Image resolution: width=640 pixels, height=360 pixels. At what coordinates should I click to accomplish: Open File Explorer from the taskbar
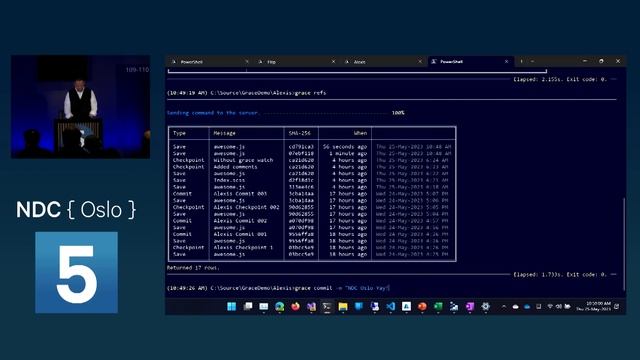coord(343,307)
